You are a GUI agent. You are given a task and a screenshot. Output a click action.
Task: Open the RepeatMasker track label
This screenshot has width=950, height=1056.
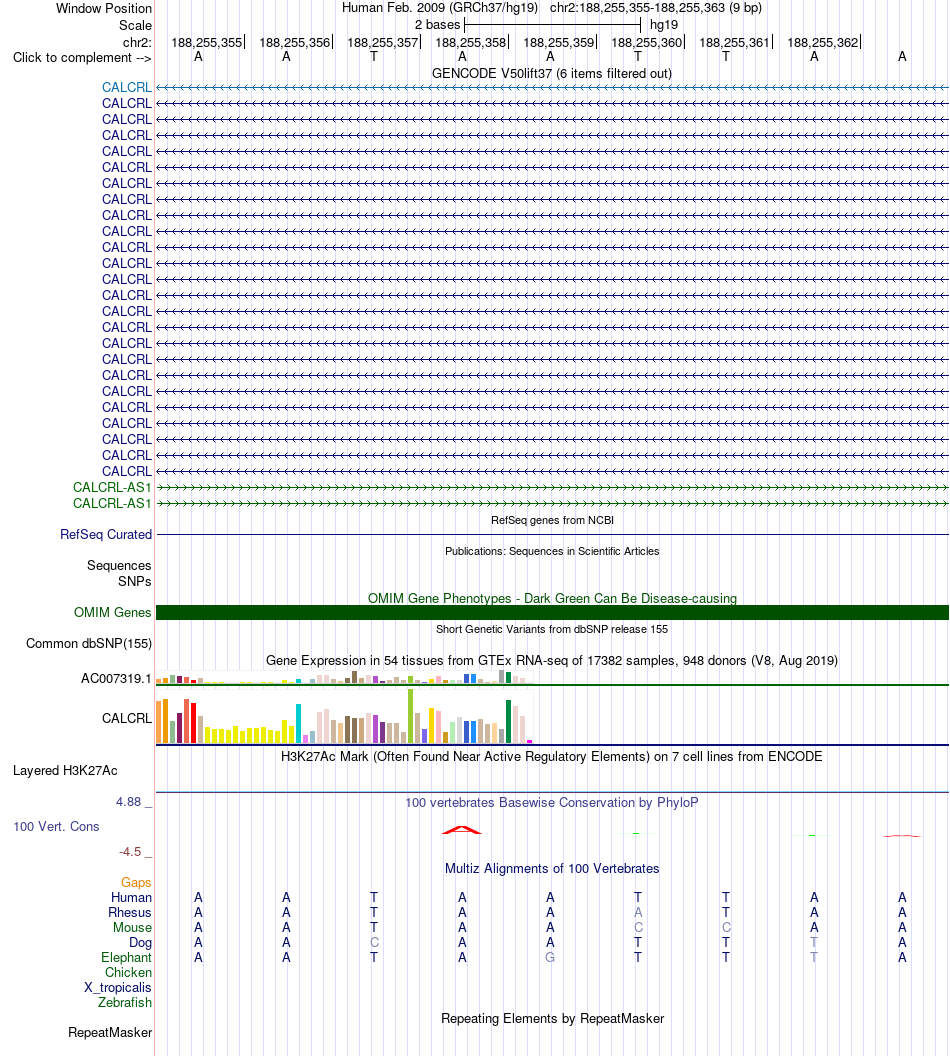(x=110, y=1033)
